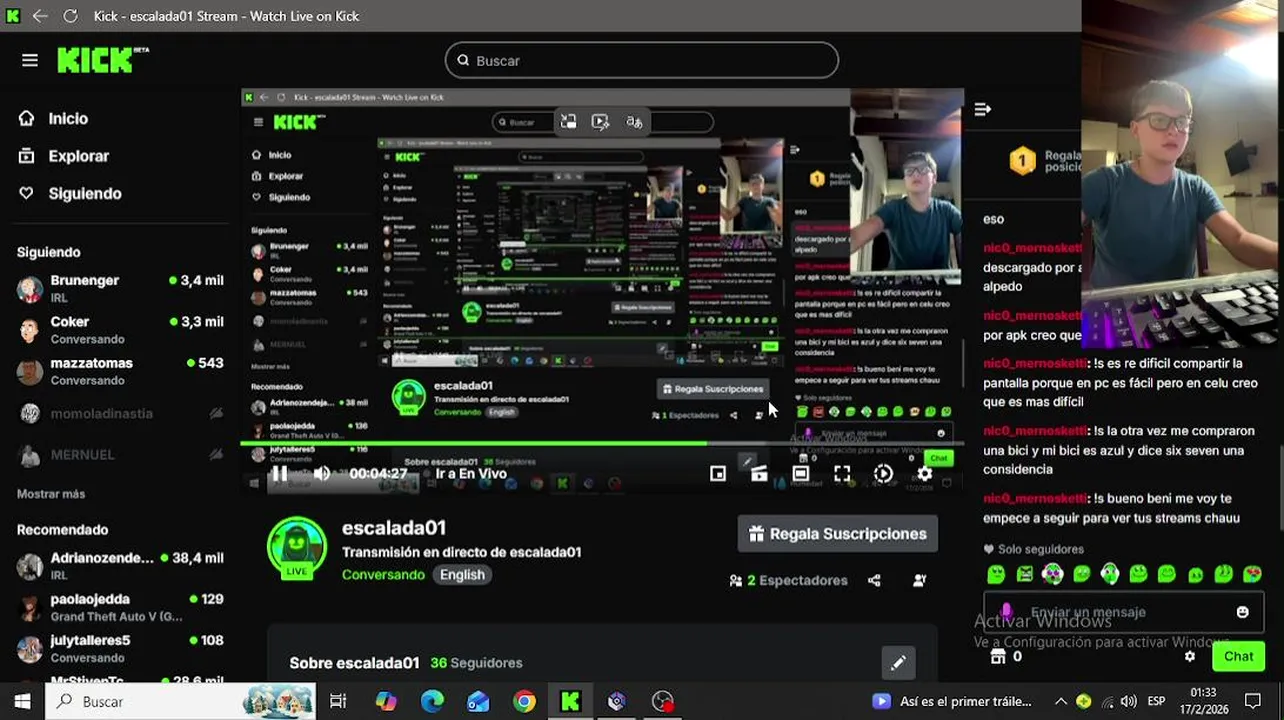The width and height of the screenshot is (1284, 720).
Task: Open video player settings gear
Action: 925,474
